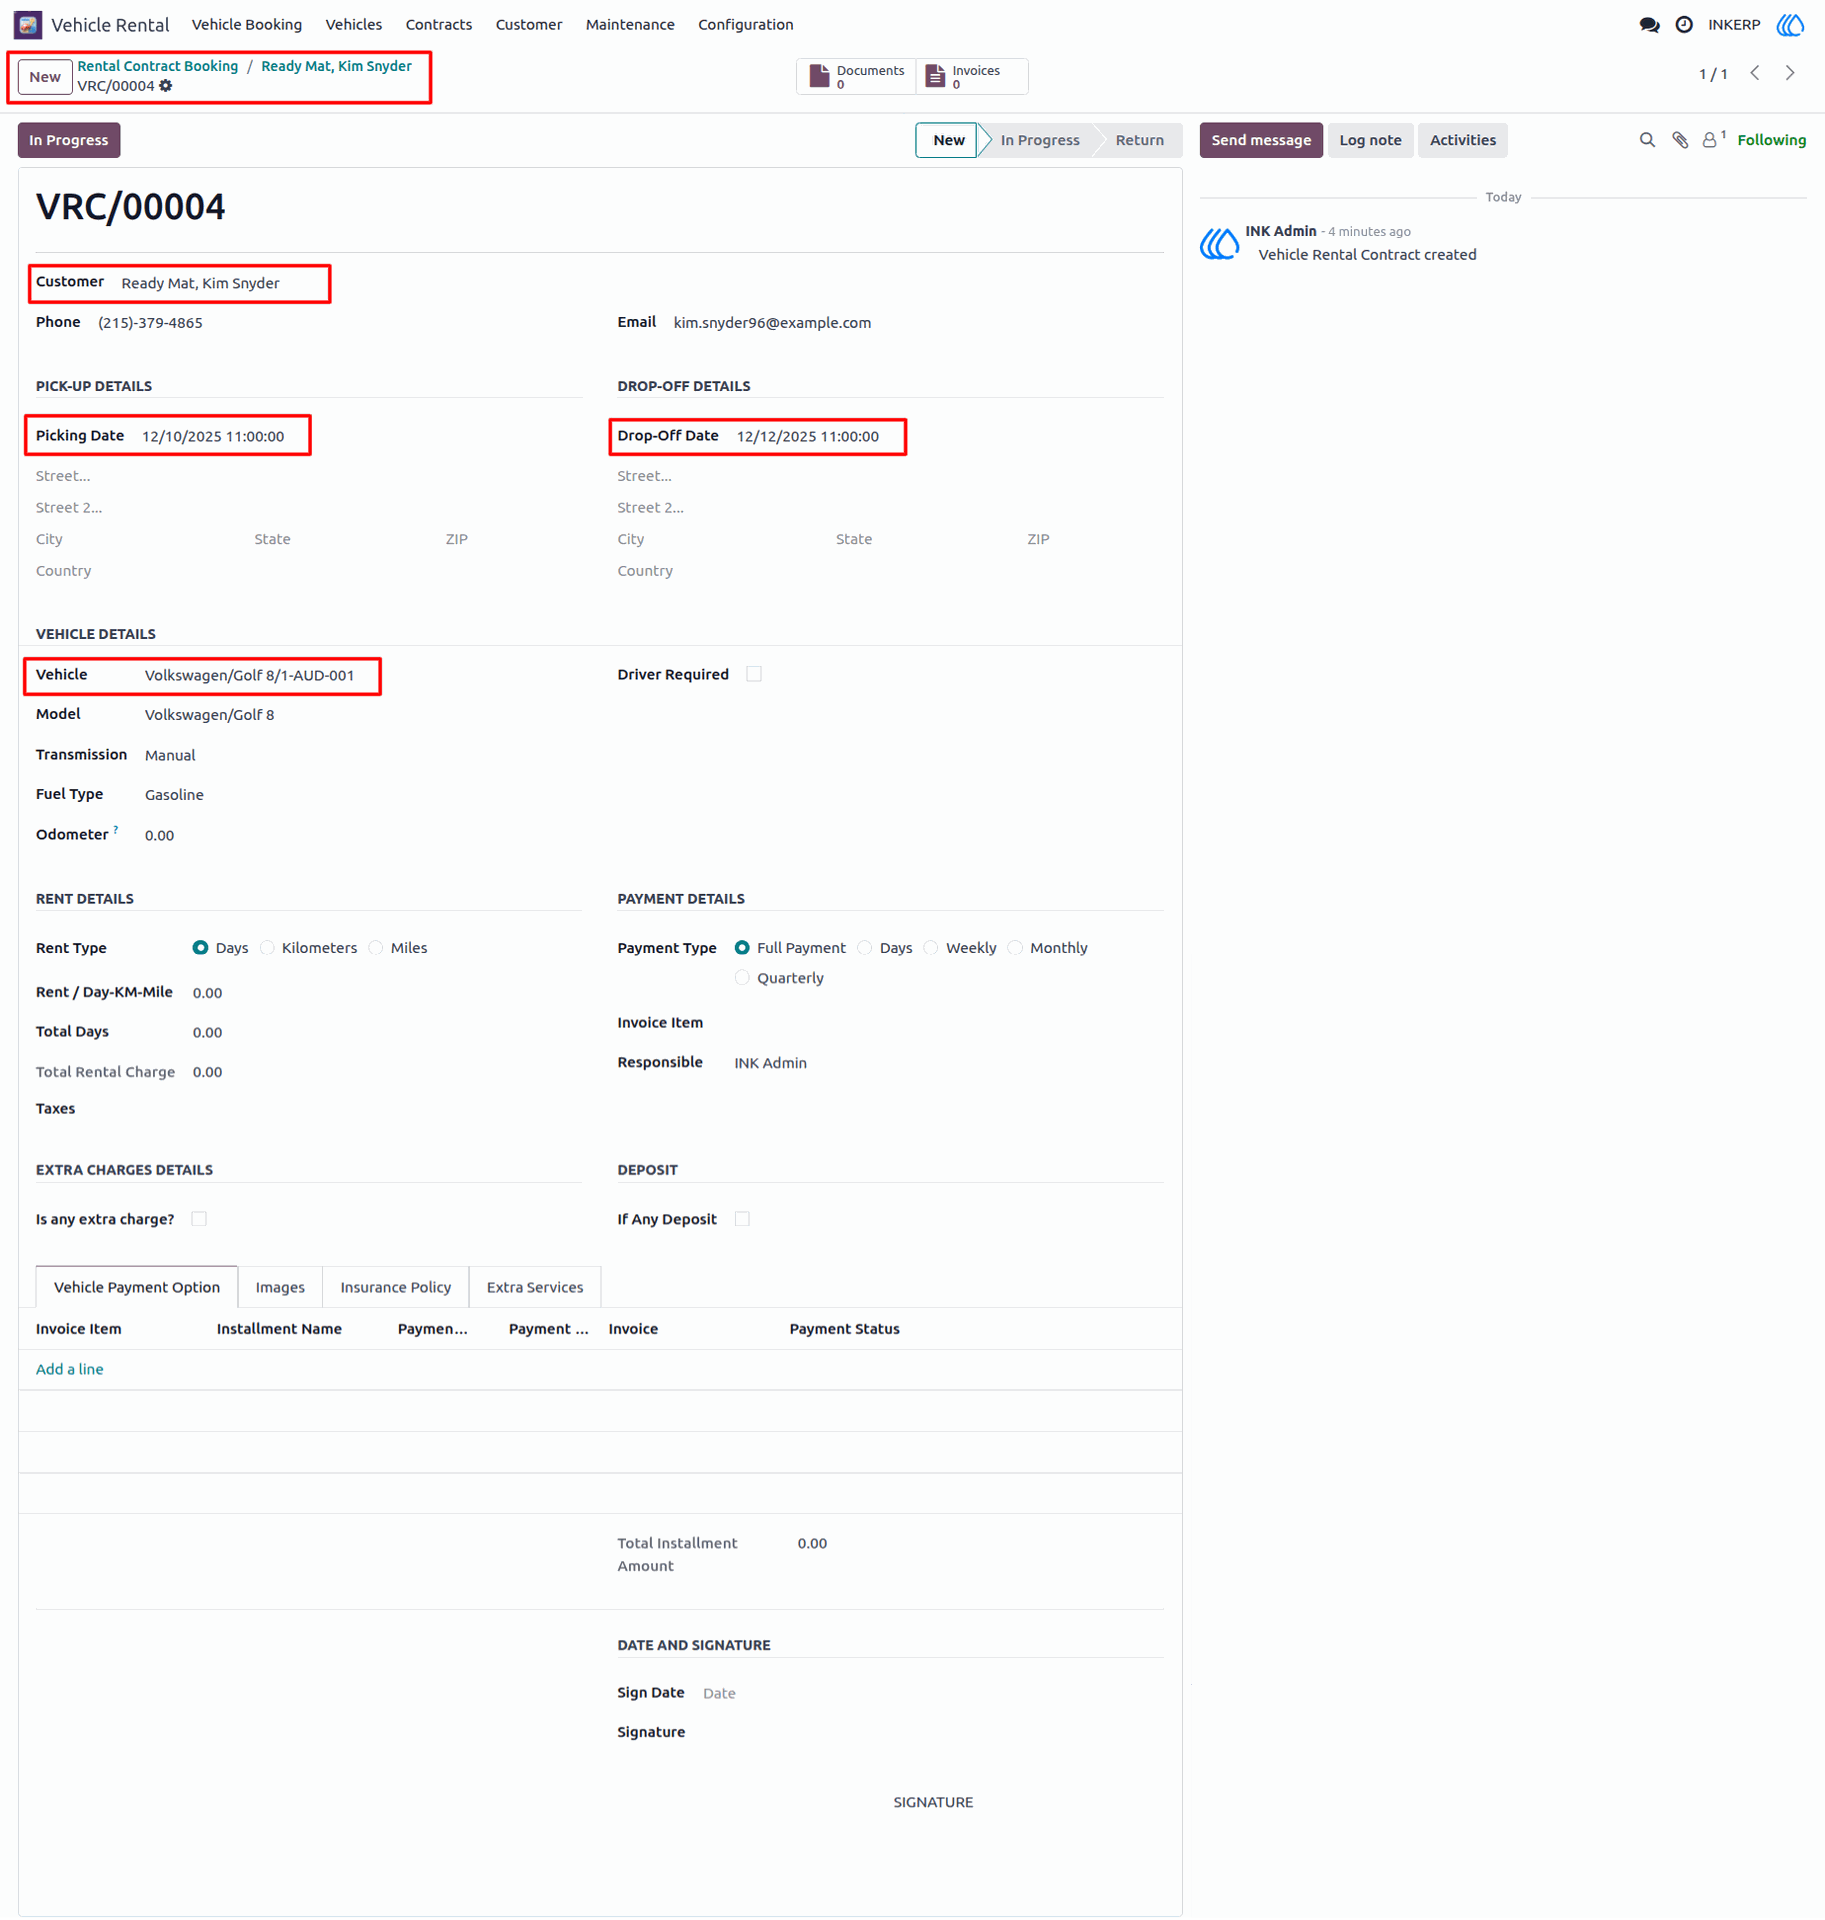The width and height of the screenshot is (1825, 1920).
Task: Click the Log note button
Action: pyautogui.click(x=1369, y=140)
